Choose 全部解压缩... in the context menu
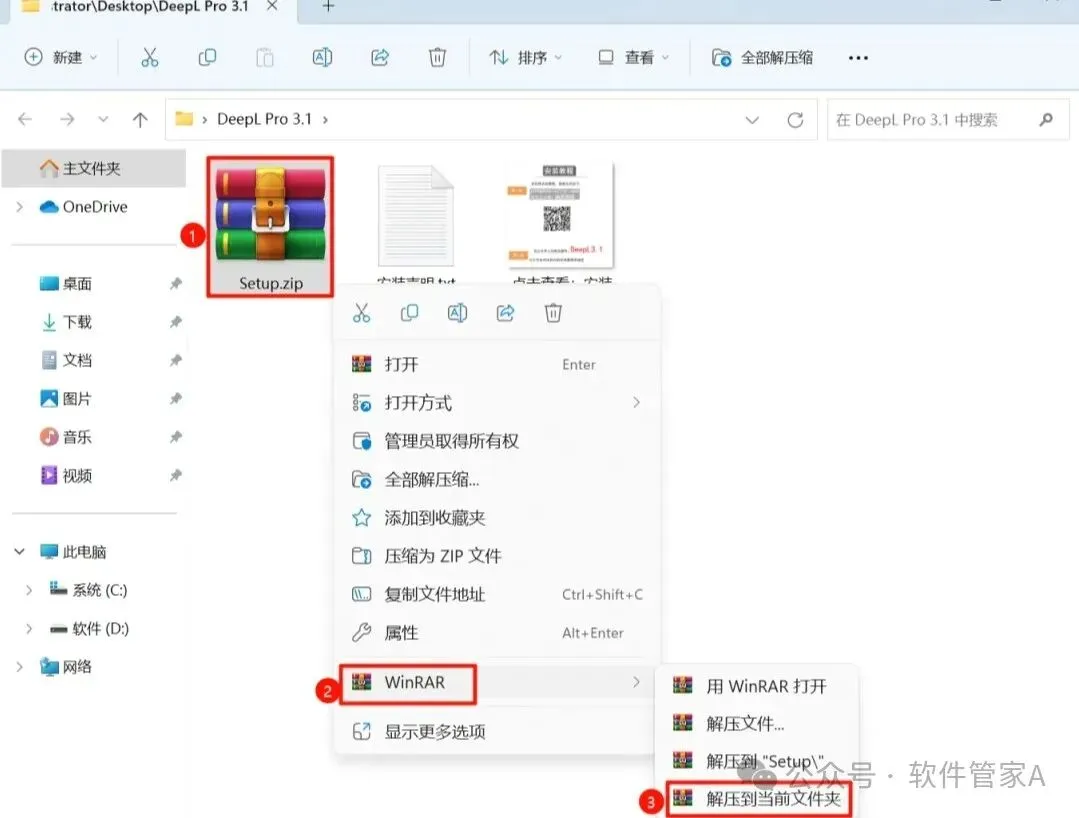 pyautogui.click(x=497, y=480)
